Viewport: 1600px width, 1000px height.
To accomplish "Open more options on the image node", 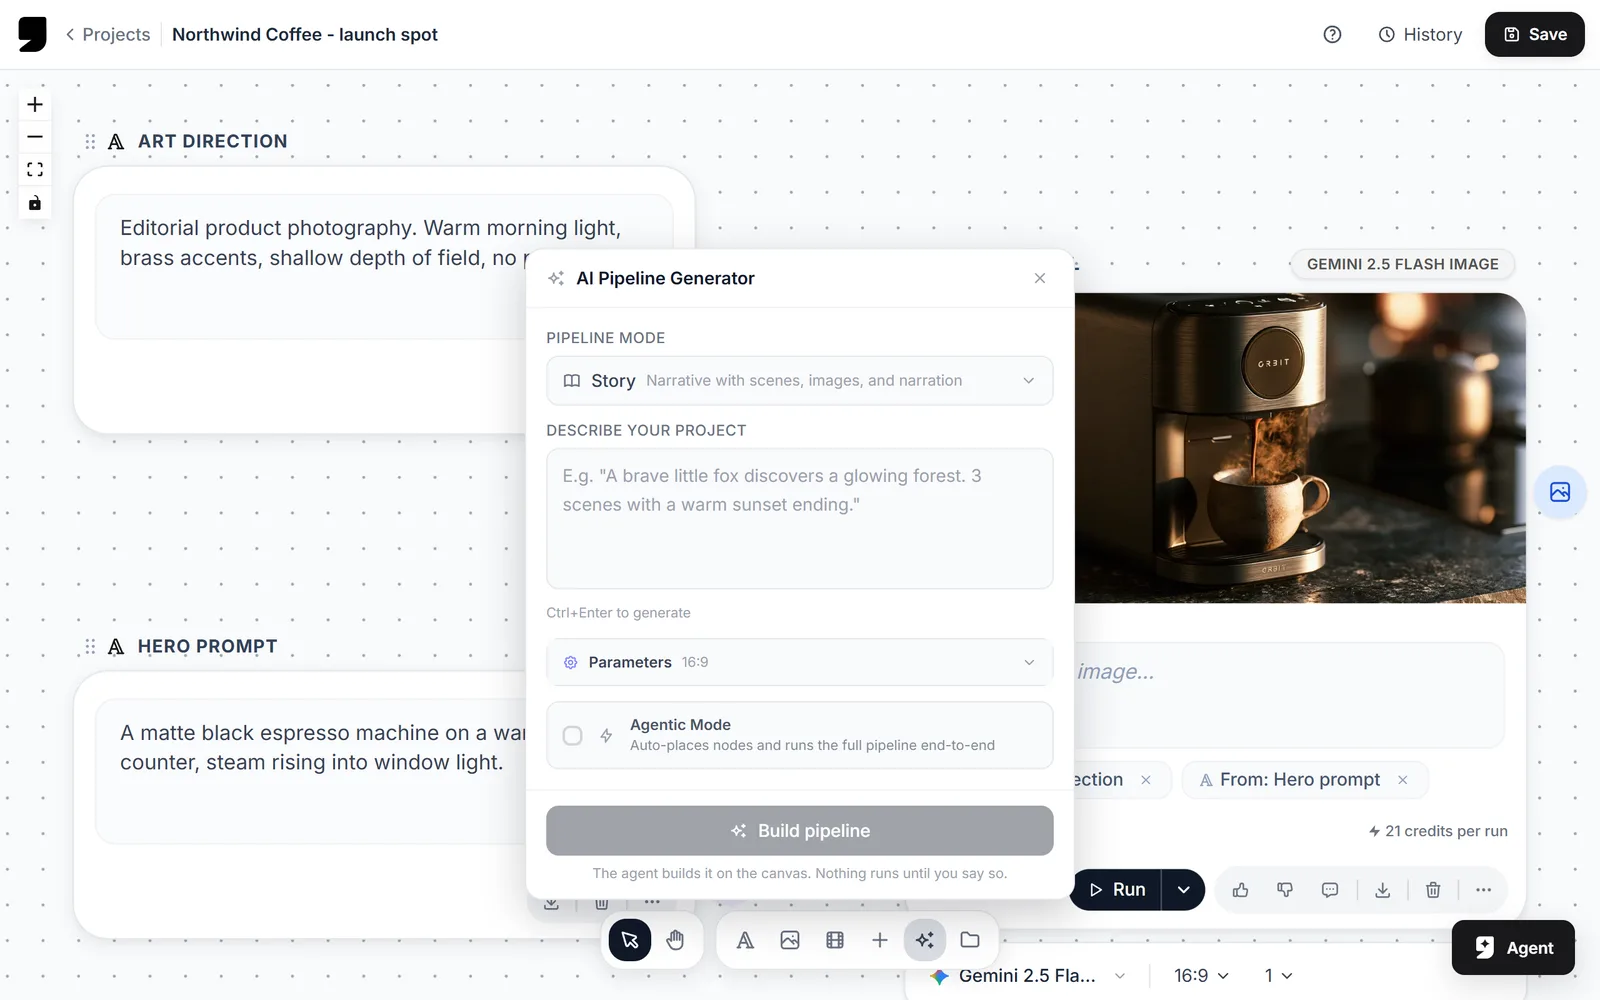I will [1483, 890].
